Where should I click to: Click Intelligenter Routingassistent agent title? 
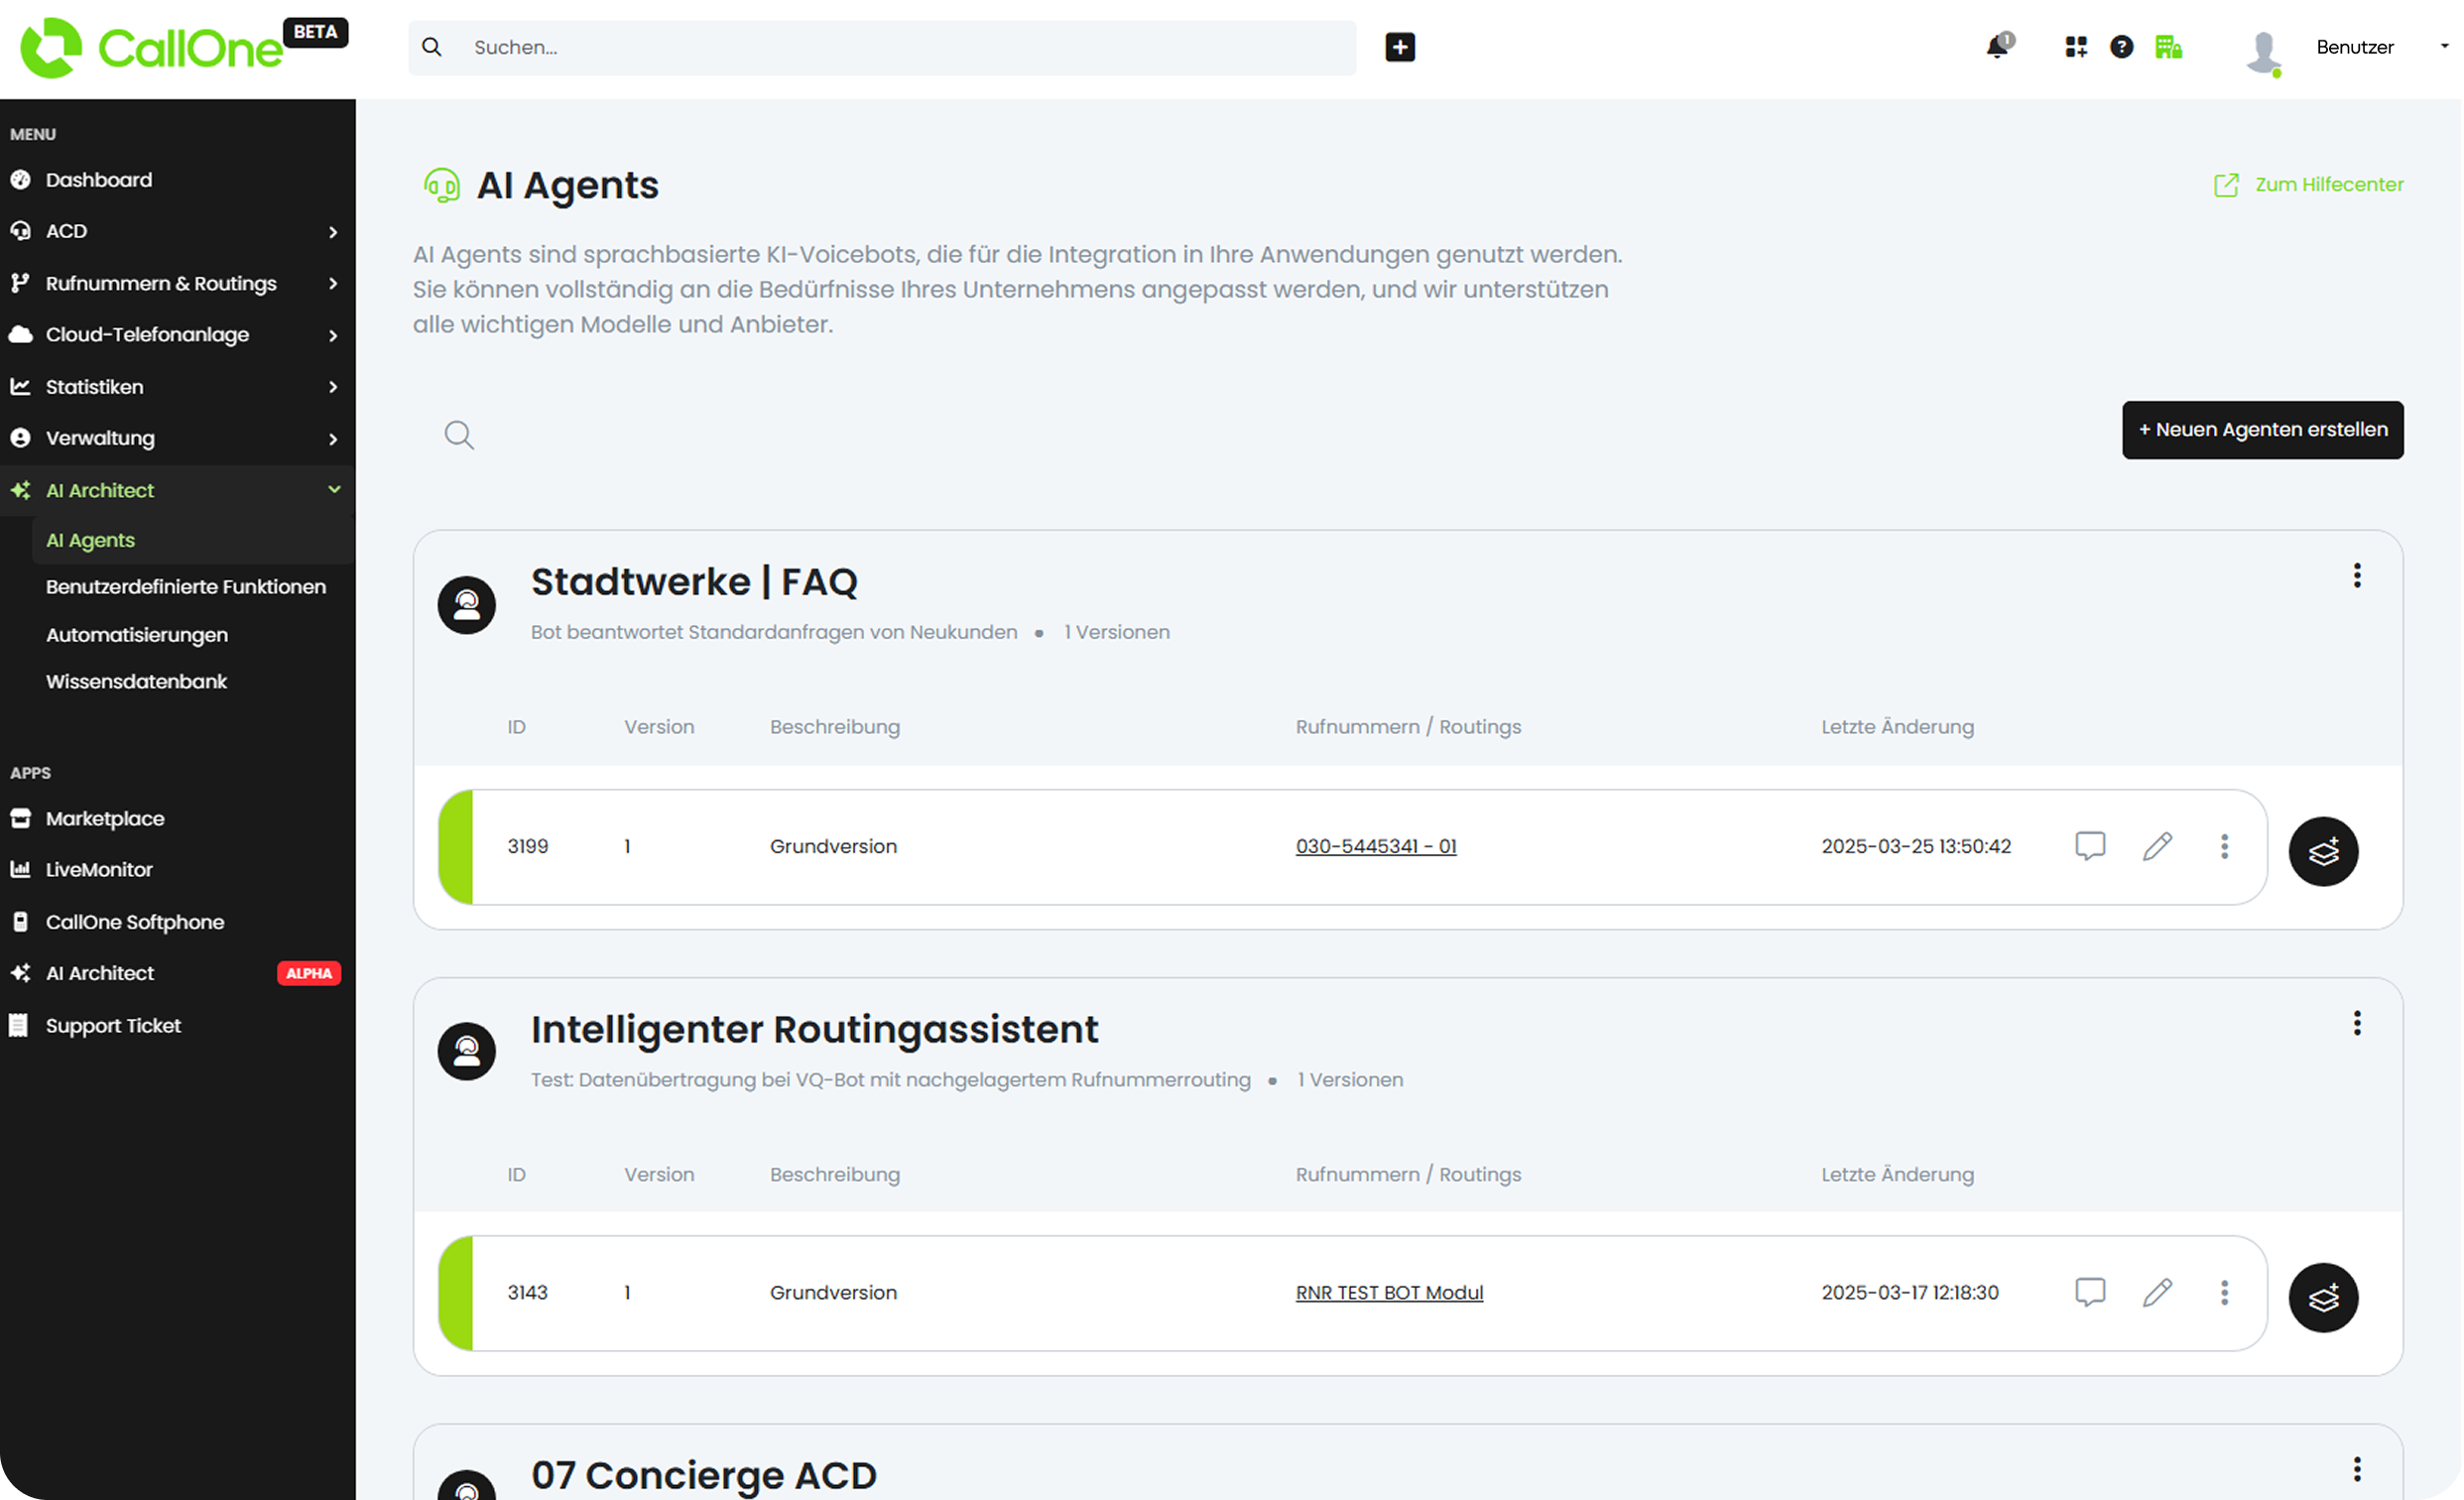(x=814, y=1030)
